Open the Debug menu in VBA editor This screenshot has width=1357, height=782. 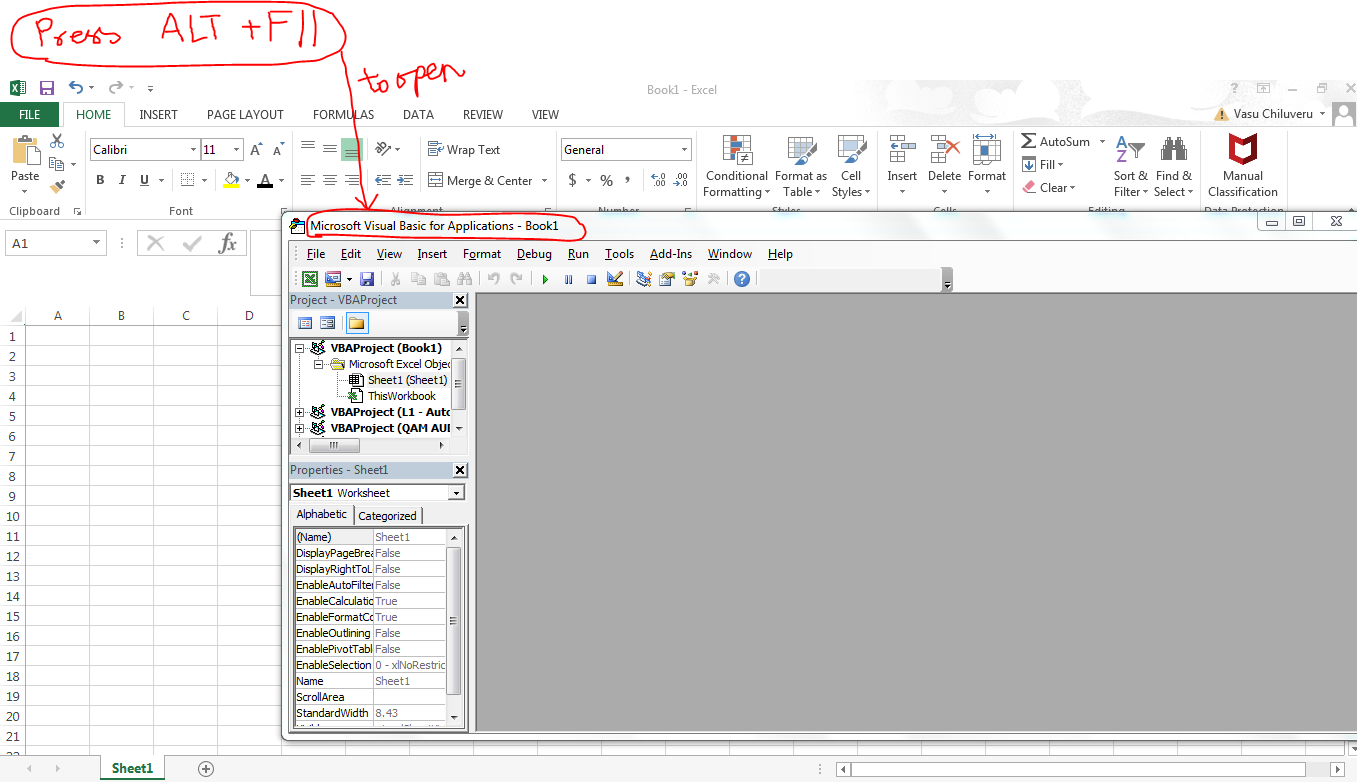(x=534, y=254)
